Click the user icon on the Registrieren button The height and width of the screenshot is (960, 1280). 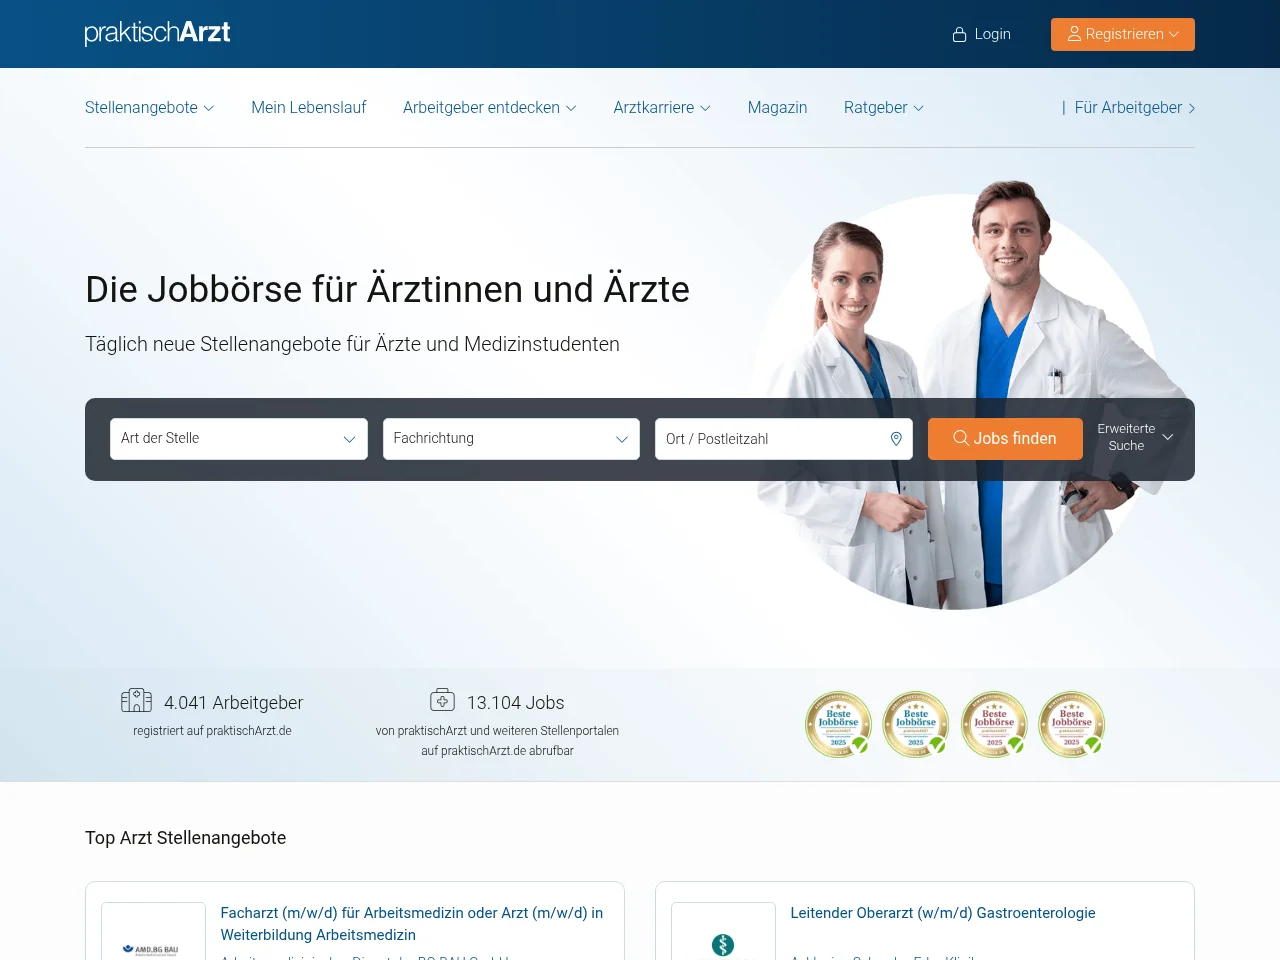[1074, 34]
